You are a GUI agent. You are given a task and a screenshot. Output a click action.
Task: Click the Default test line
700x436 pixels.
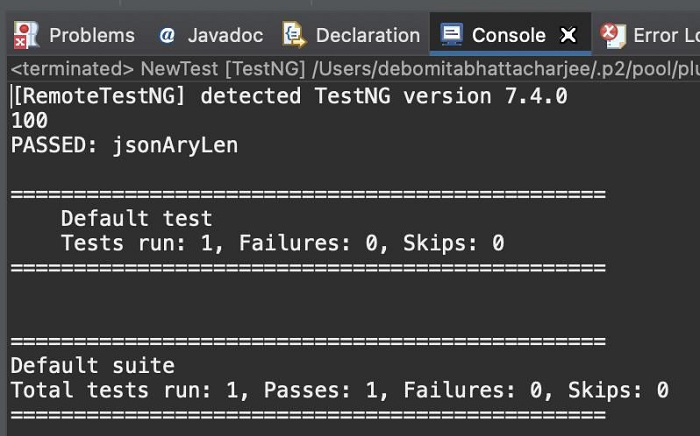(136, 218)
